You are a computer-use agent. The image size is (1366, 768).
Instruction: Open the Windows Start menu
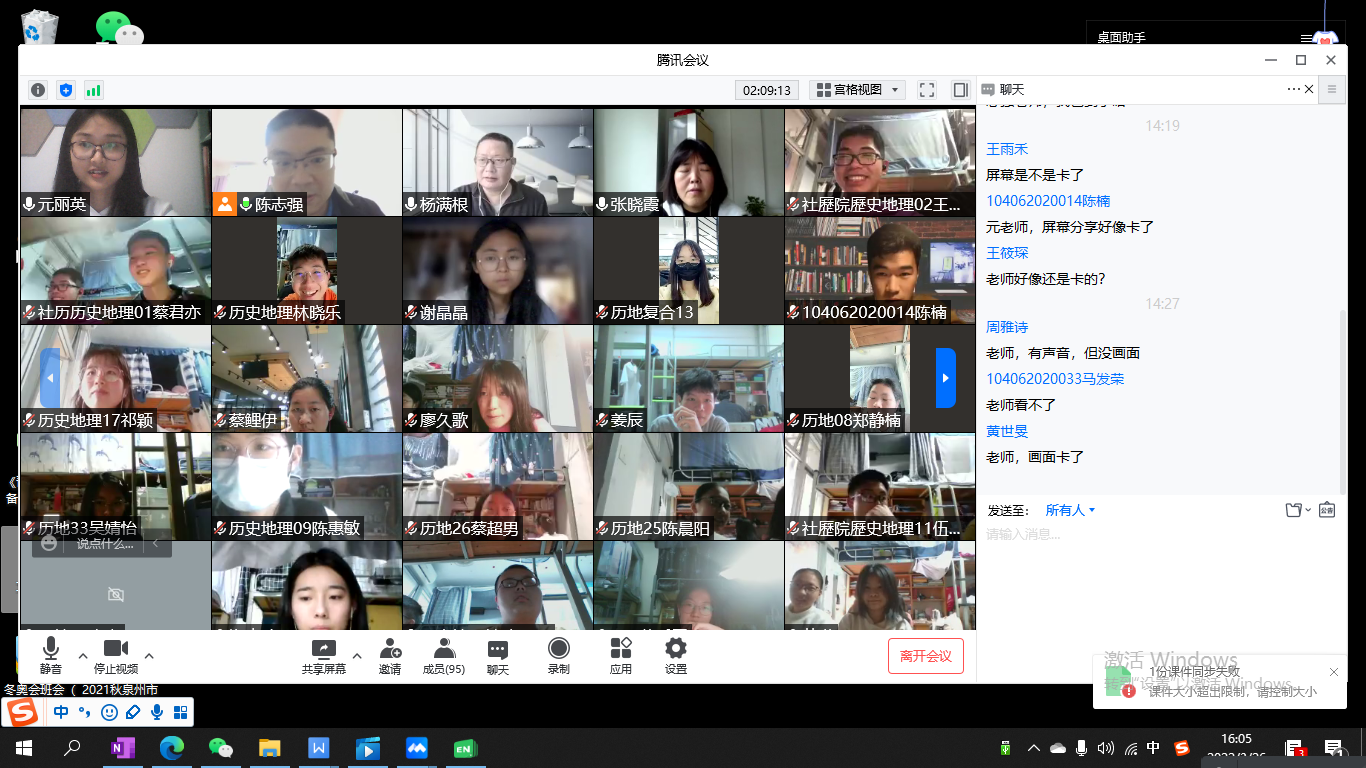point(24,747)
